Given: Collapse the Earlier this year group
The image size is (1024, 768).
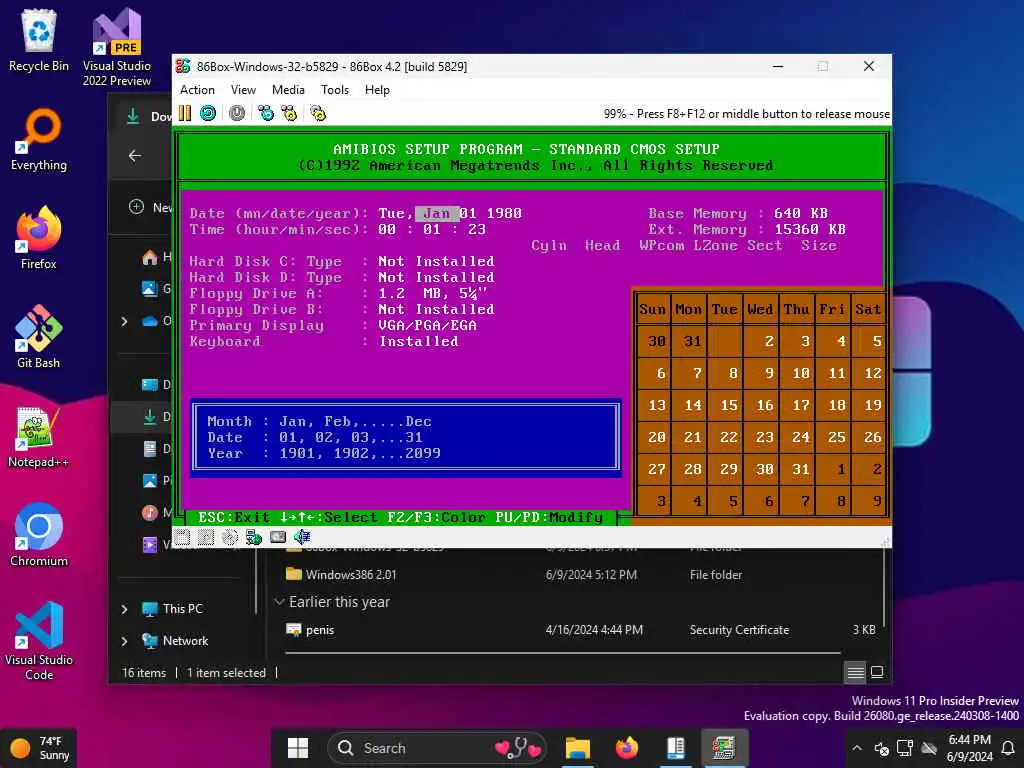Looking at the screenshot, I should (x=280, y=601).
